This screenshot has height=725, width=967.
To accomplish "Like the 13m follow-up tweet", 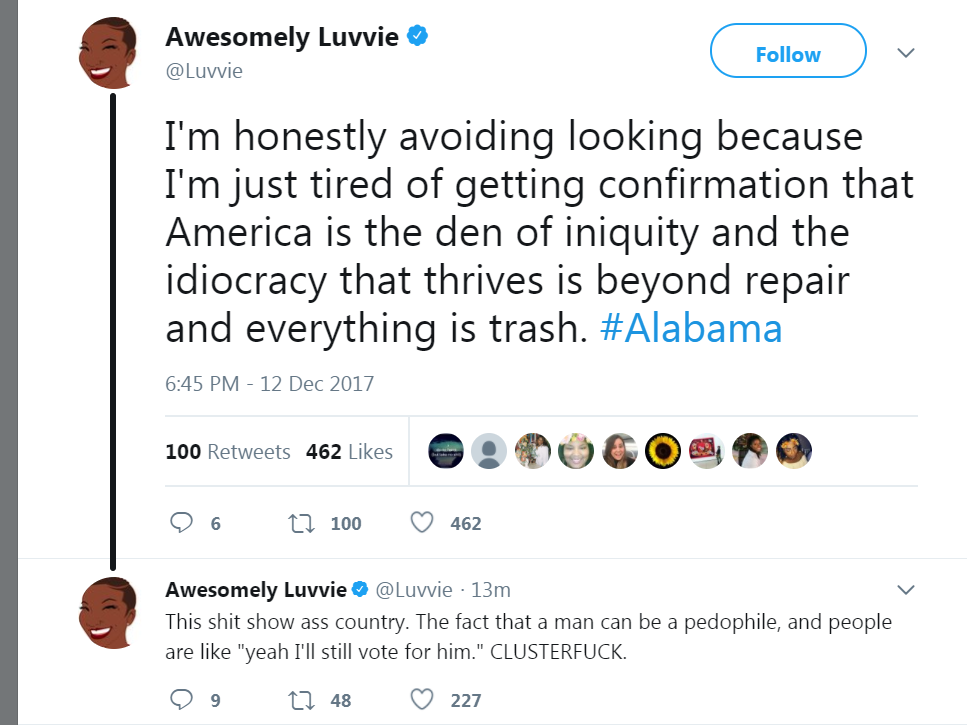I will point(422,700).
